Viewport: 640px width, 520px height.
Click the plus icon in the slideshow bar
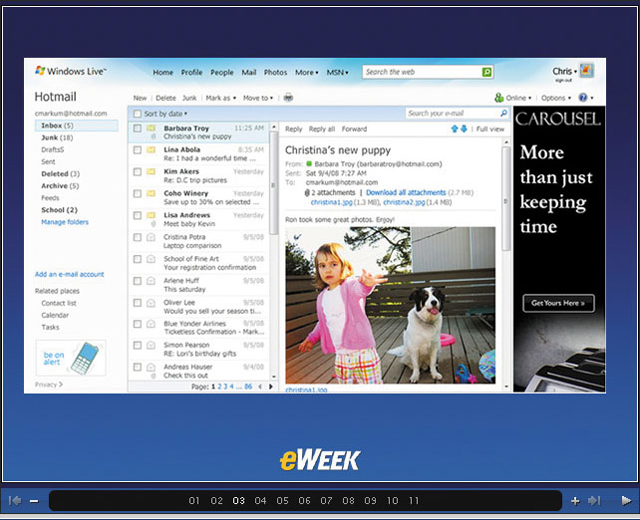pos(575,501)
